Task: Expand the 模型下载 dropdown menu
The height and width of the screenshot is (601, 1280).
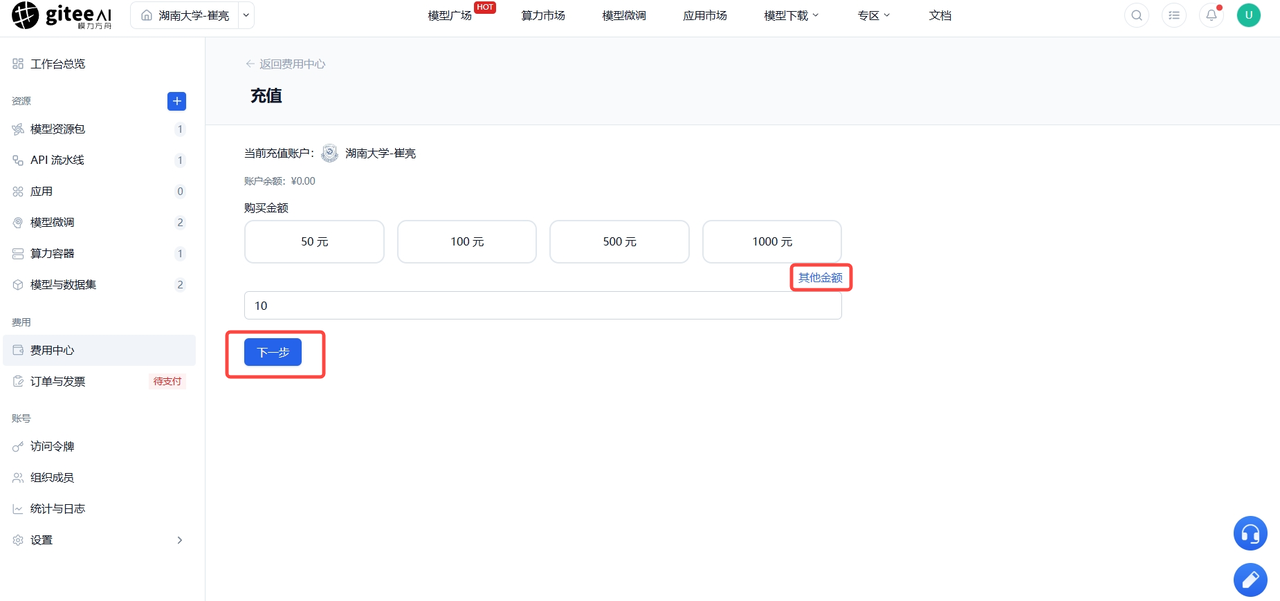Action: pyautogui.click(x=791, y=16)
